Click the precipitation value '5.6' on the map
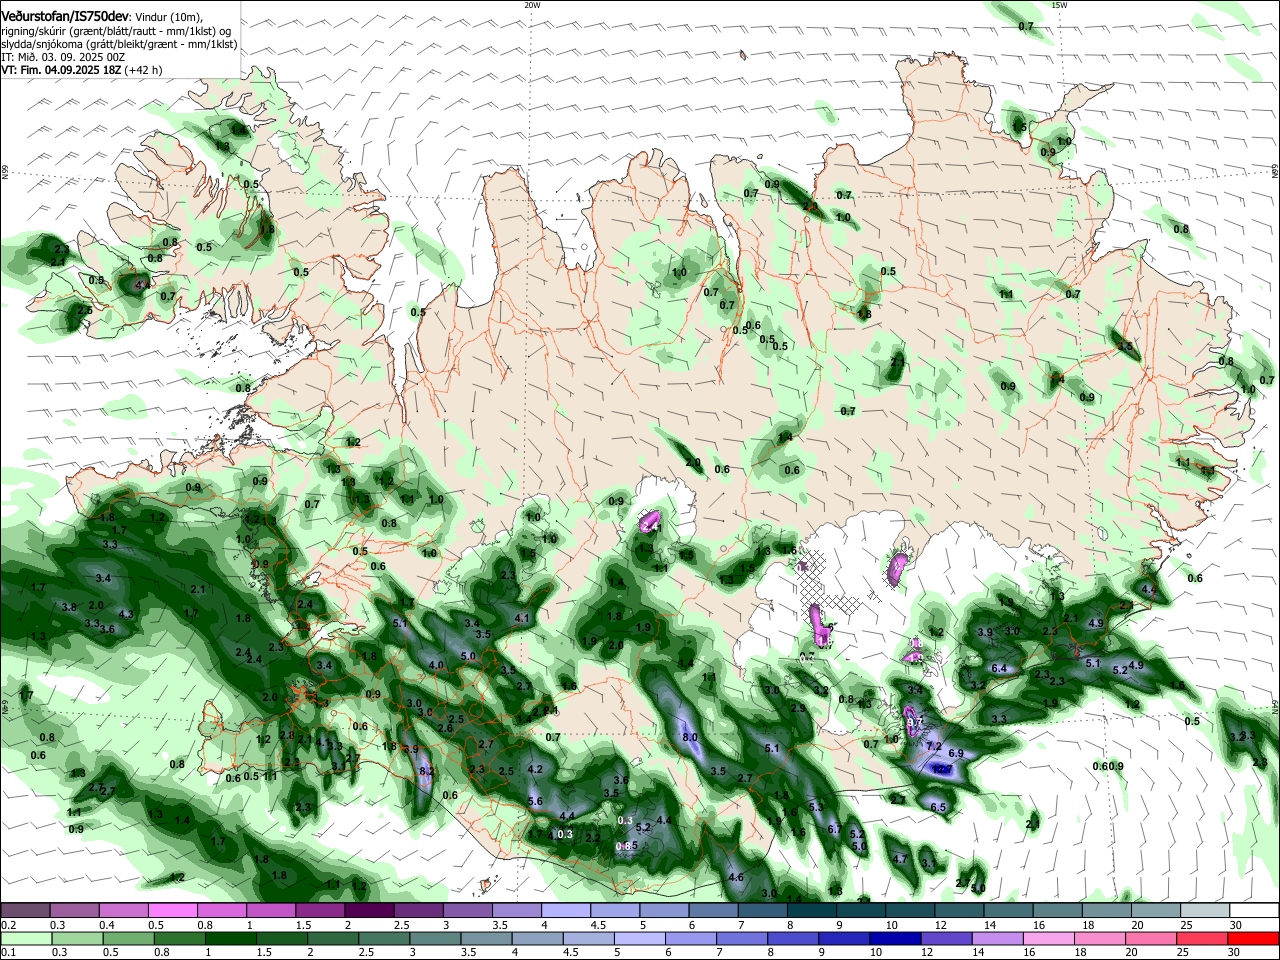Image resolution: width=1280 pixels, height=960 pixels. coord(534,801)
